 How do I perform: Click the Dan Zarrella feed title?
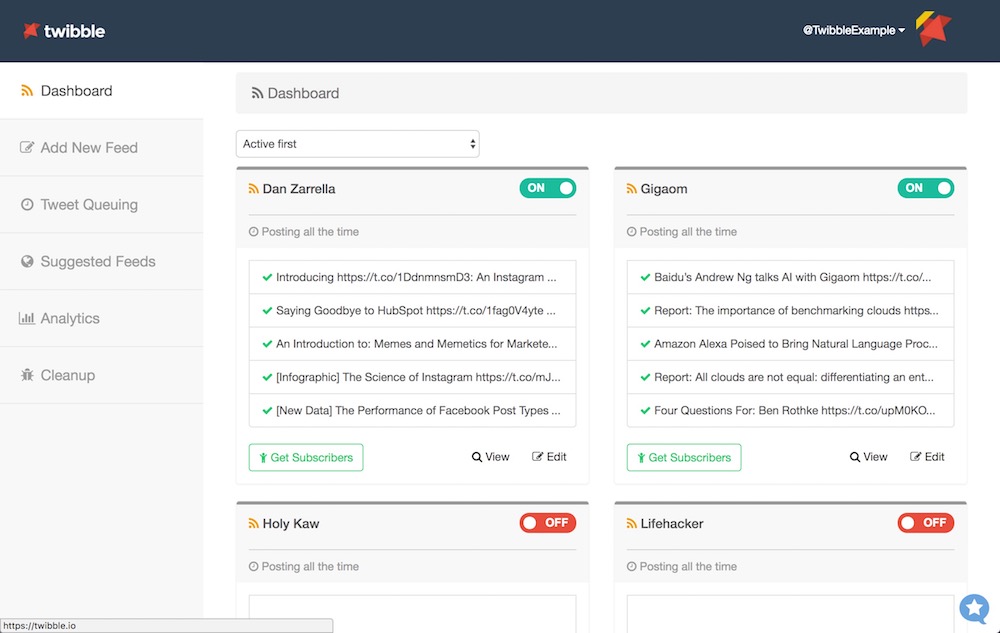pos(298,189)
